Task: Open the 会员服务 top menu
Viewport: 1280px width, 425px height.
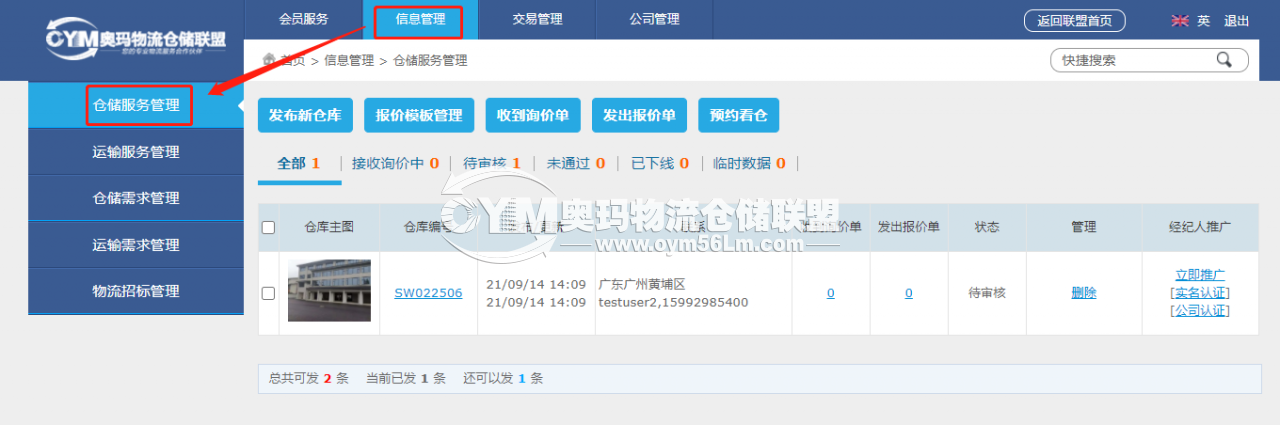Action: [303, 19]
